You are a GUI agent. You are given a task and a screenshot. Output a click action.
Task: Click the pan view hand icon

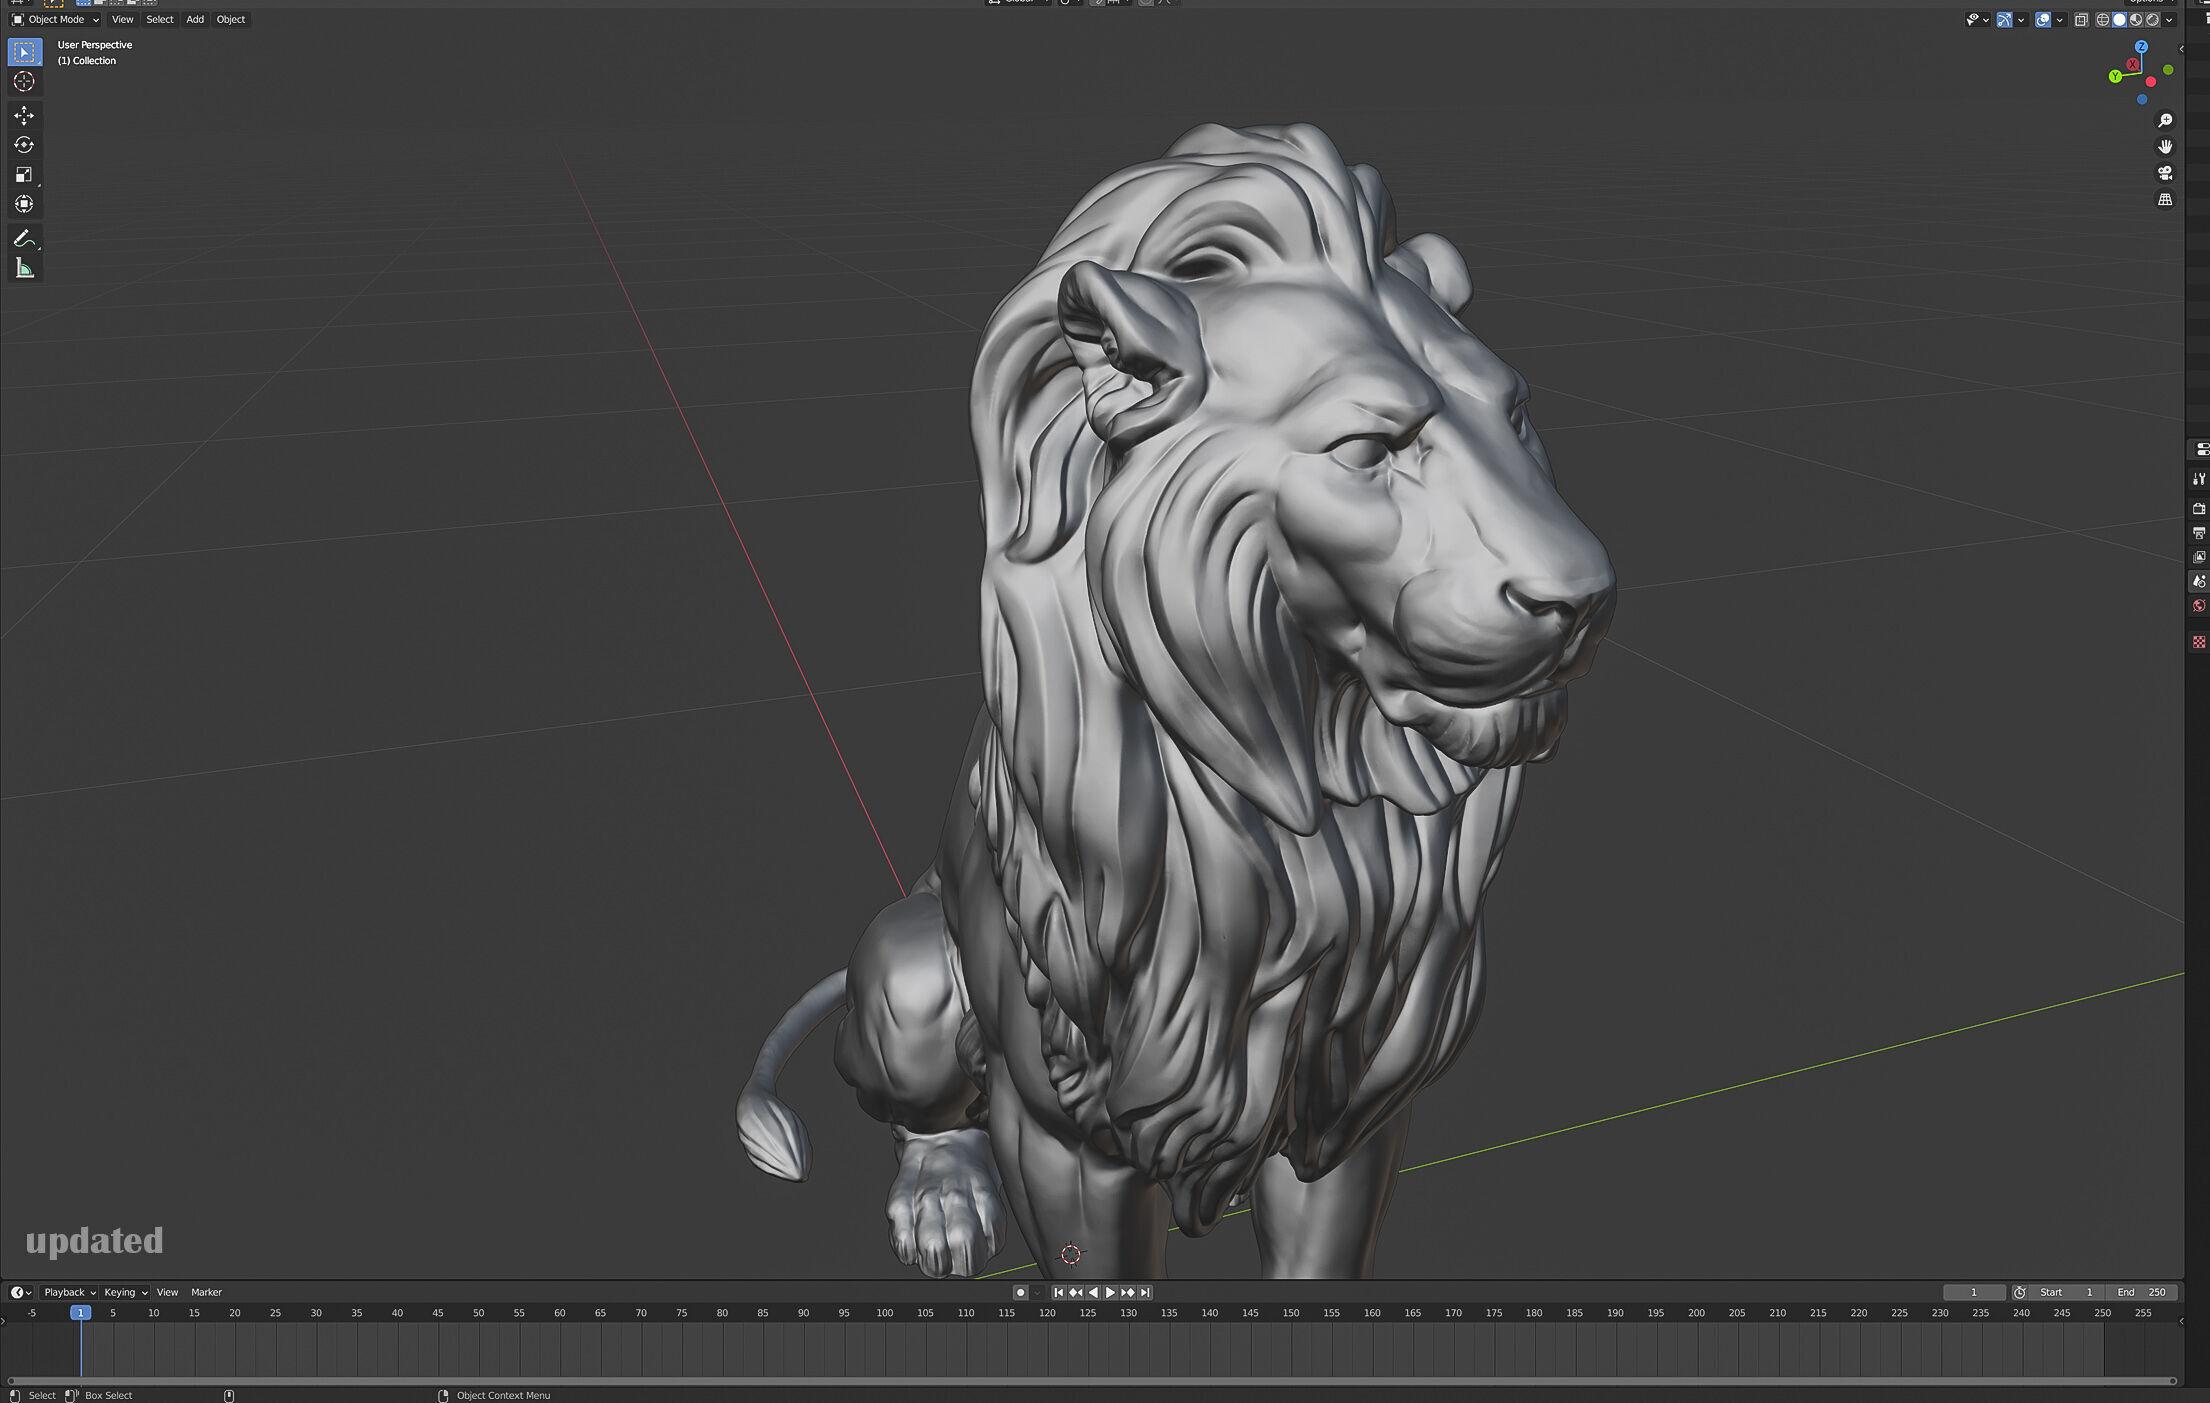2165,146
